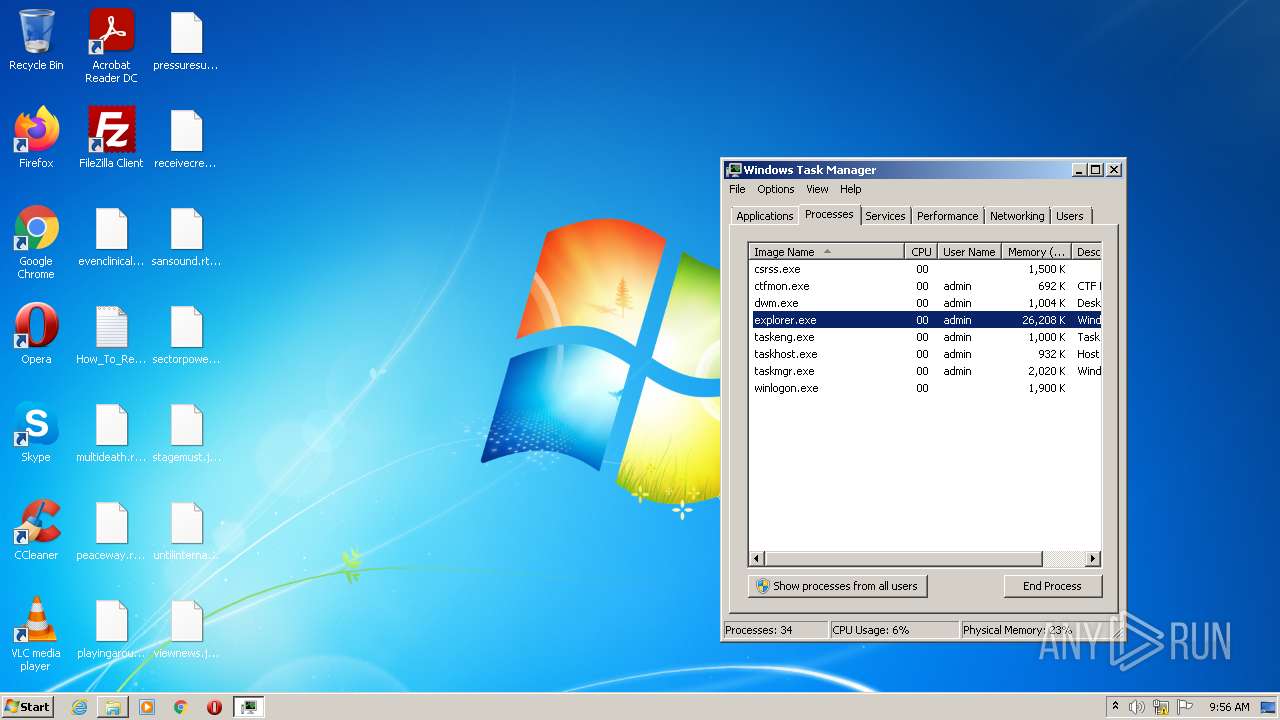This screenshot has height=720, width=1280.
Task: Open Windows Explorer folder in taskbar
Action: pos(113,707)
